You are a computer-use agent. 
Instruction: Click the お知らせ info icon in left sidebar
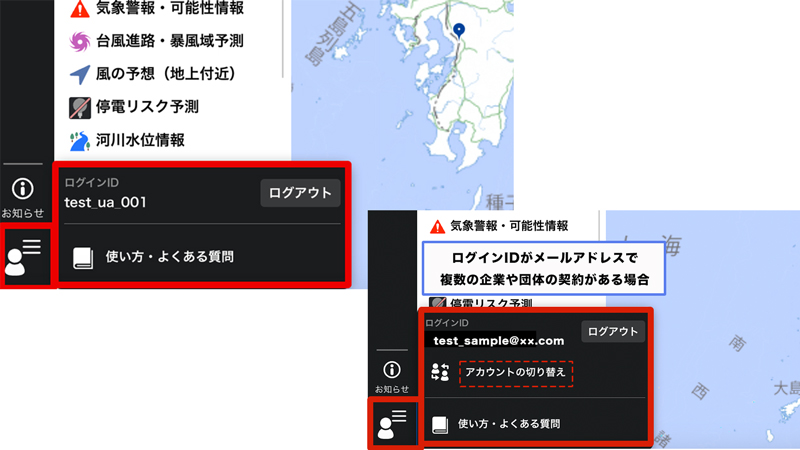pyautogui.click(x=22, y=189)
